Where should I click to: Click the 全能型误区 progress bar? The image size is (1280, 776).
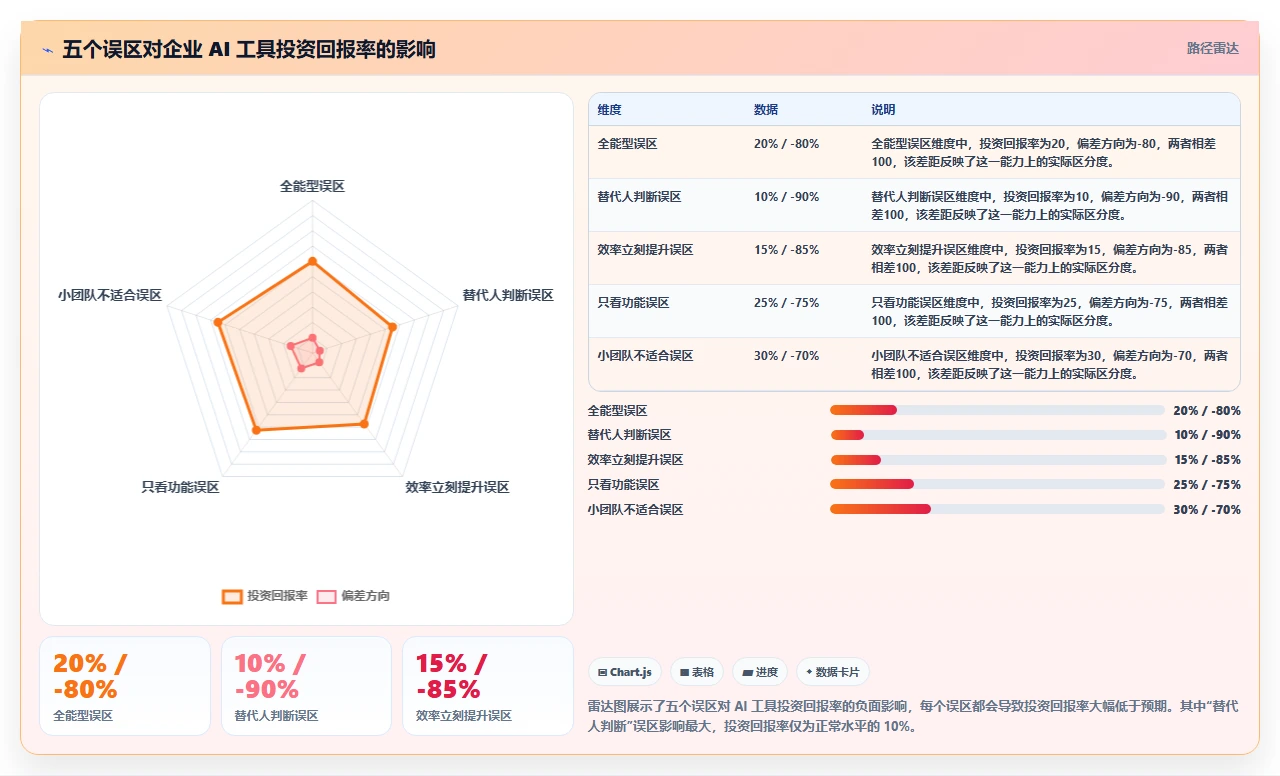[997, 410]
